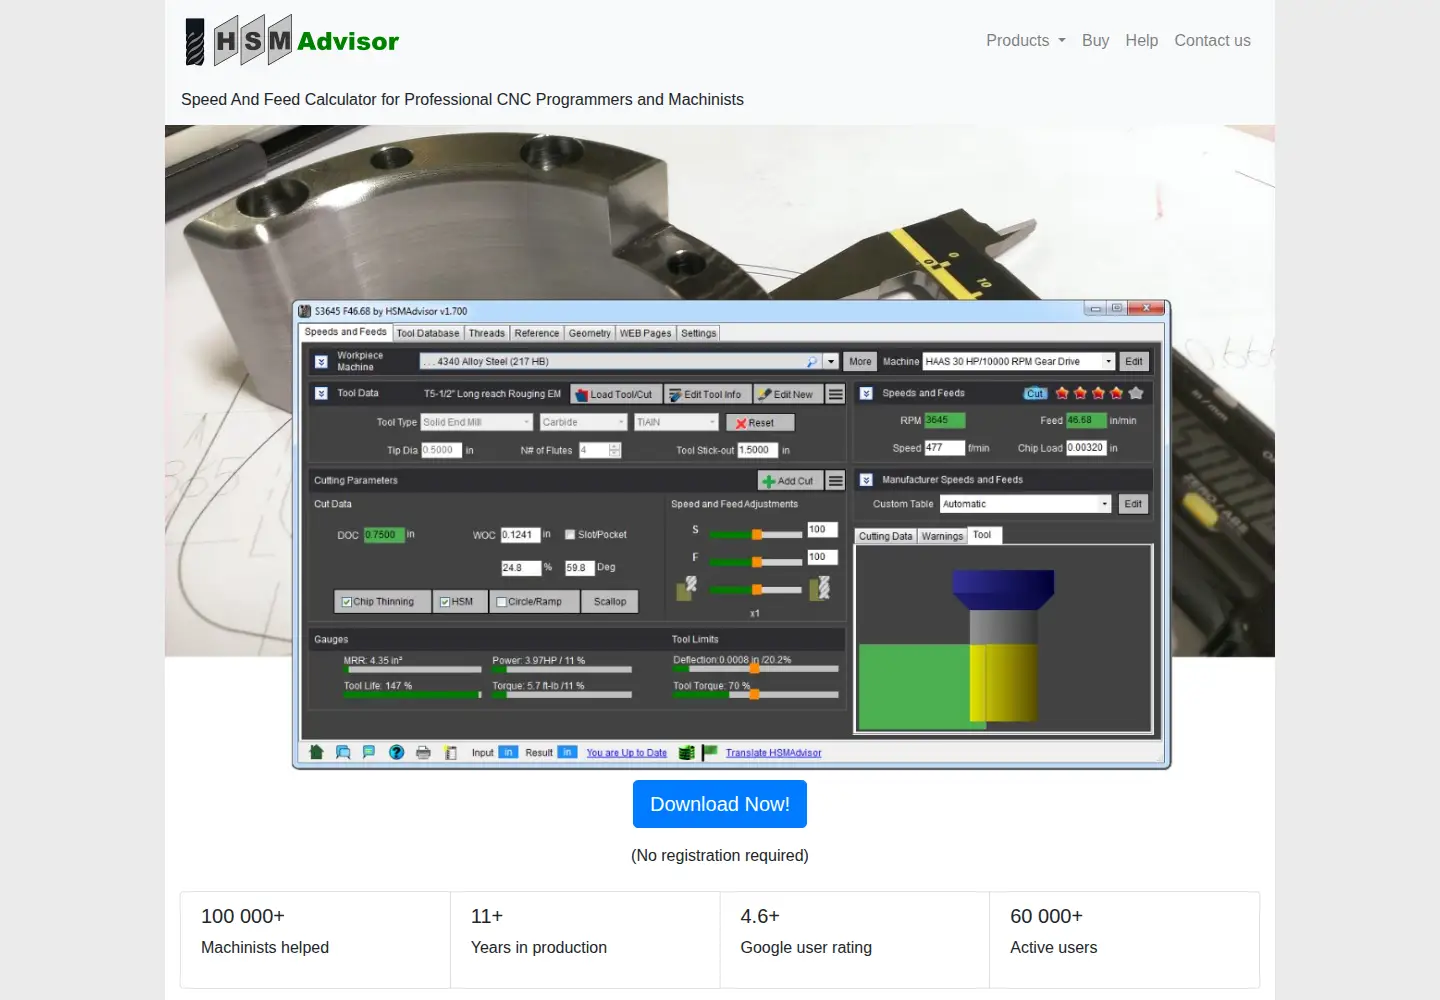Toggle the Result units 'in' switch

coord(567,752)
